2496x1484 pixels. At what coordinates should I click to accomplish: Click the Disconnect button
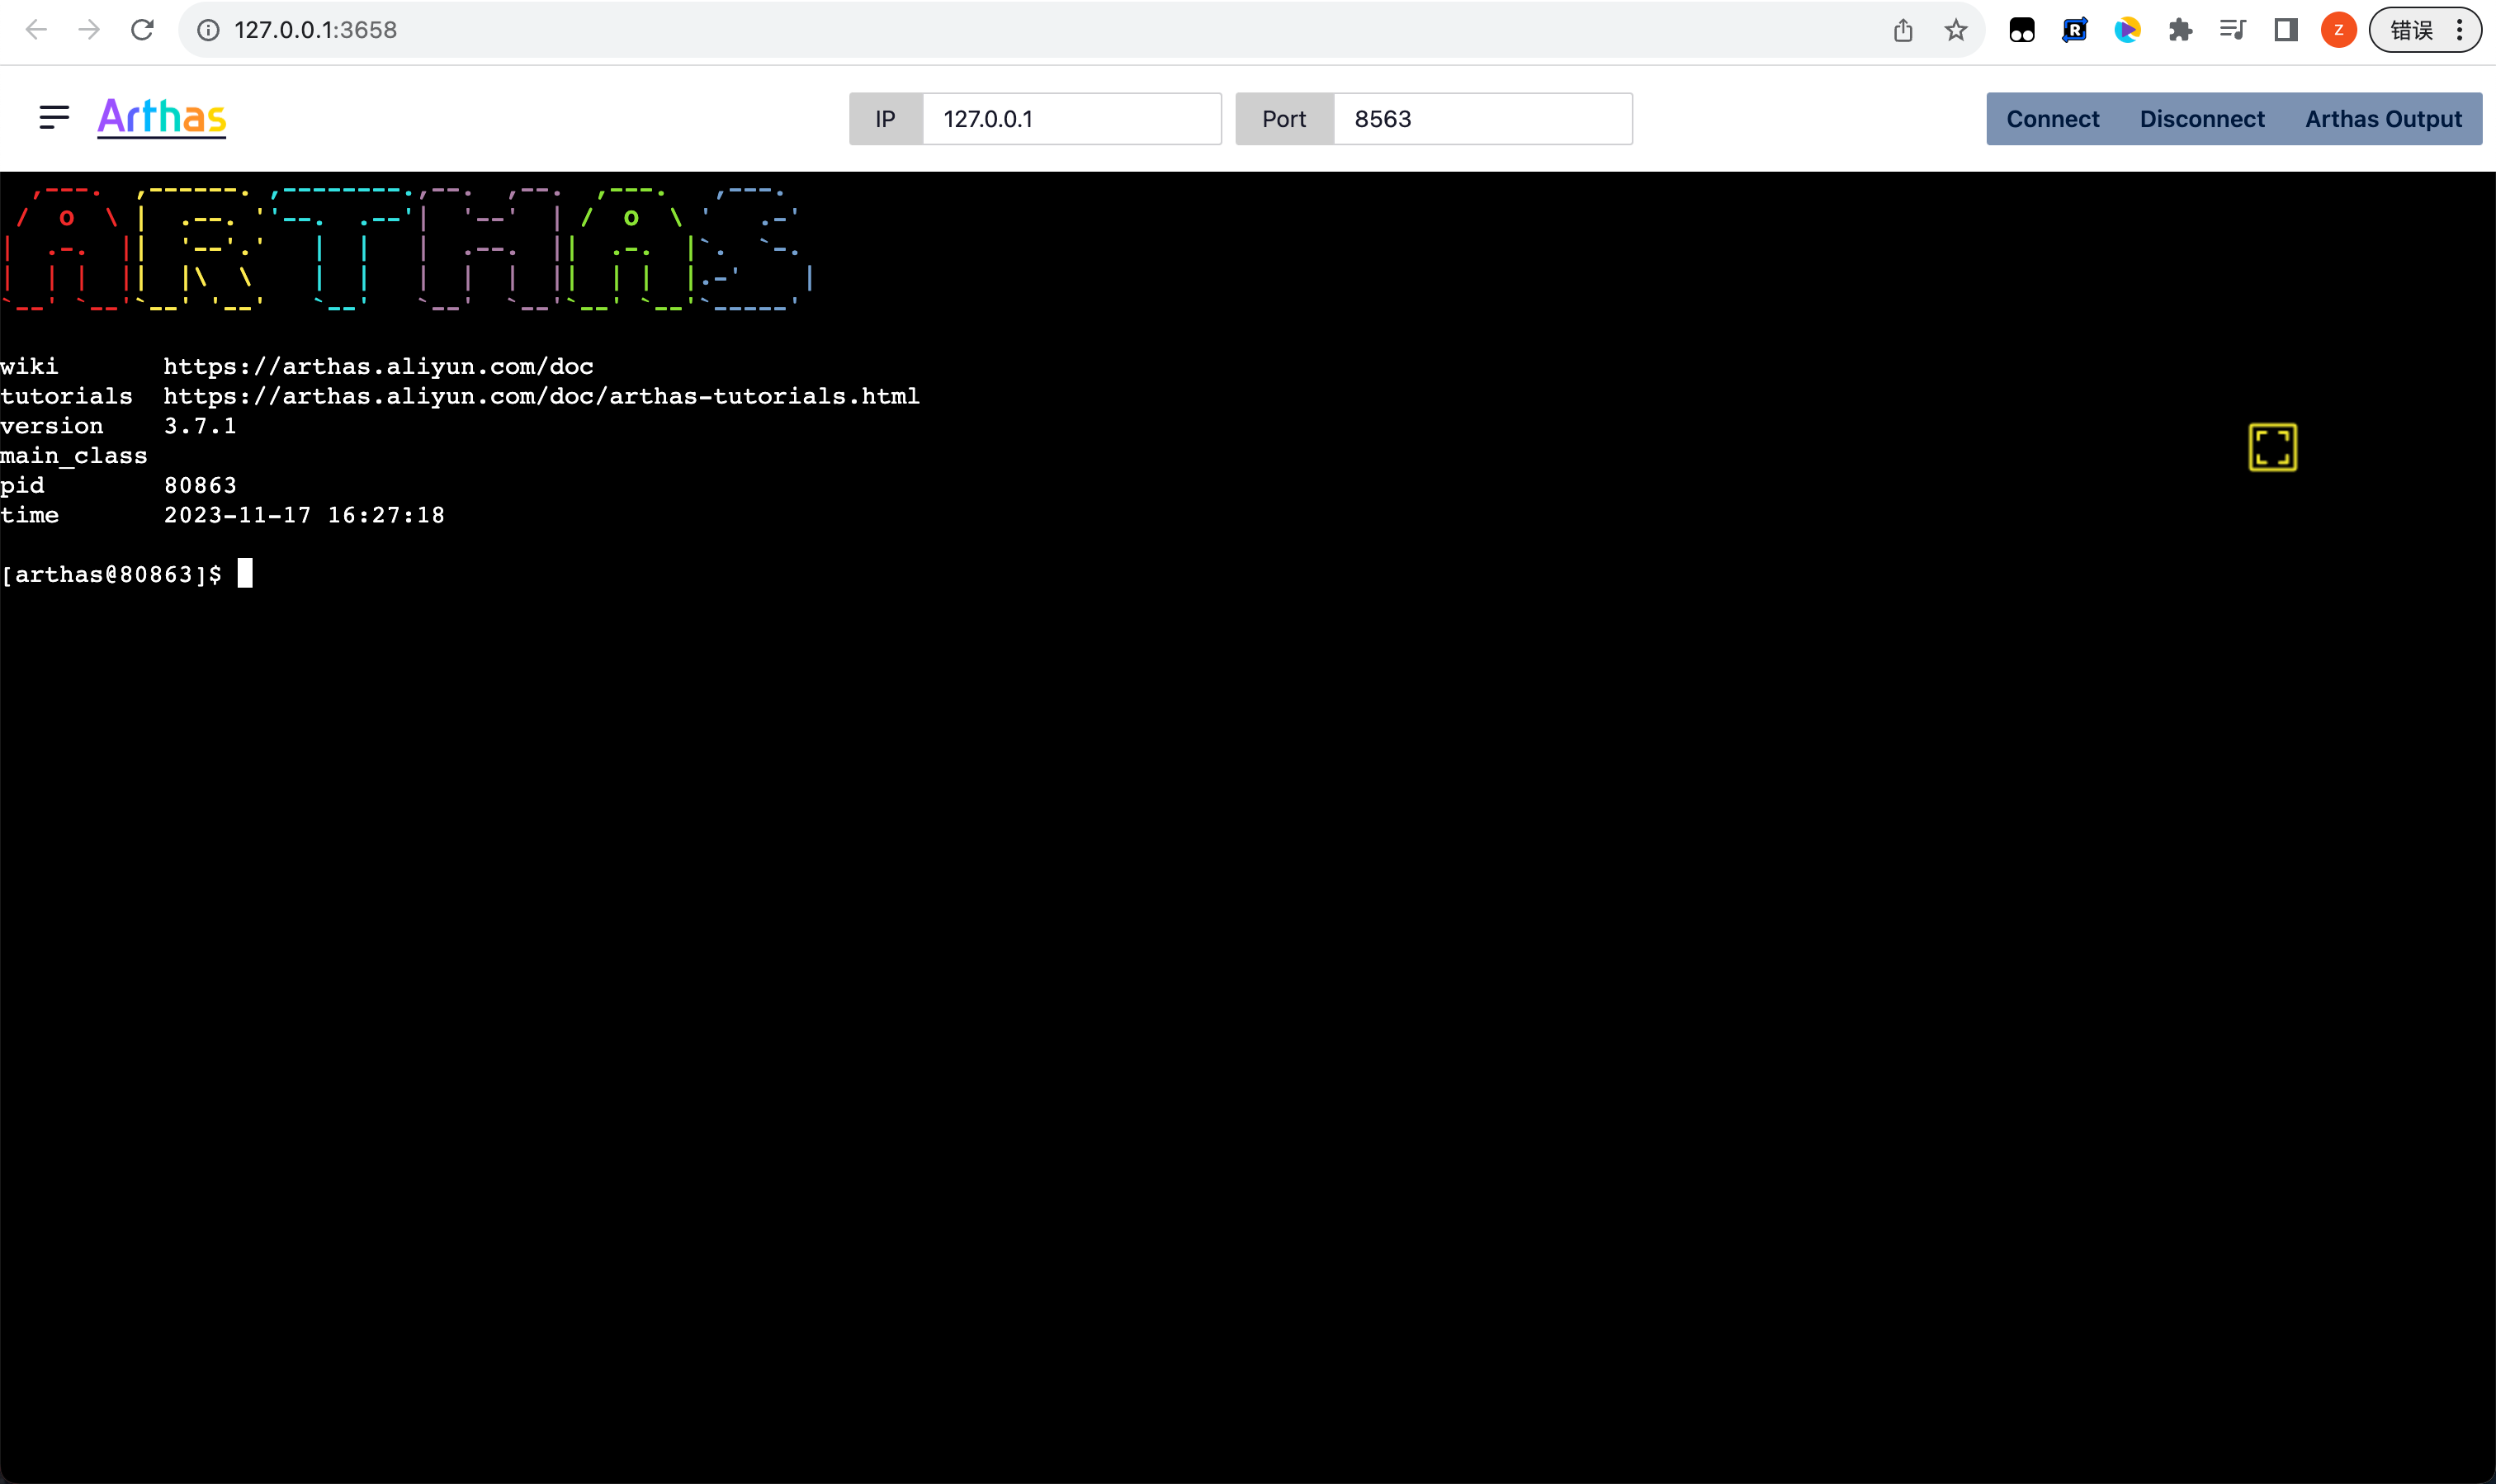coord(2202,119)
